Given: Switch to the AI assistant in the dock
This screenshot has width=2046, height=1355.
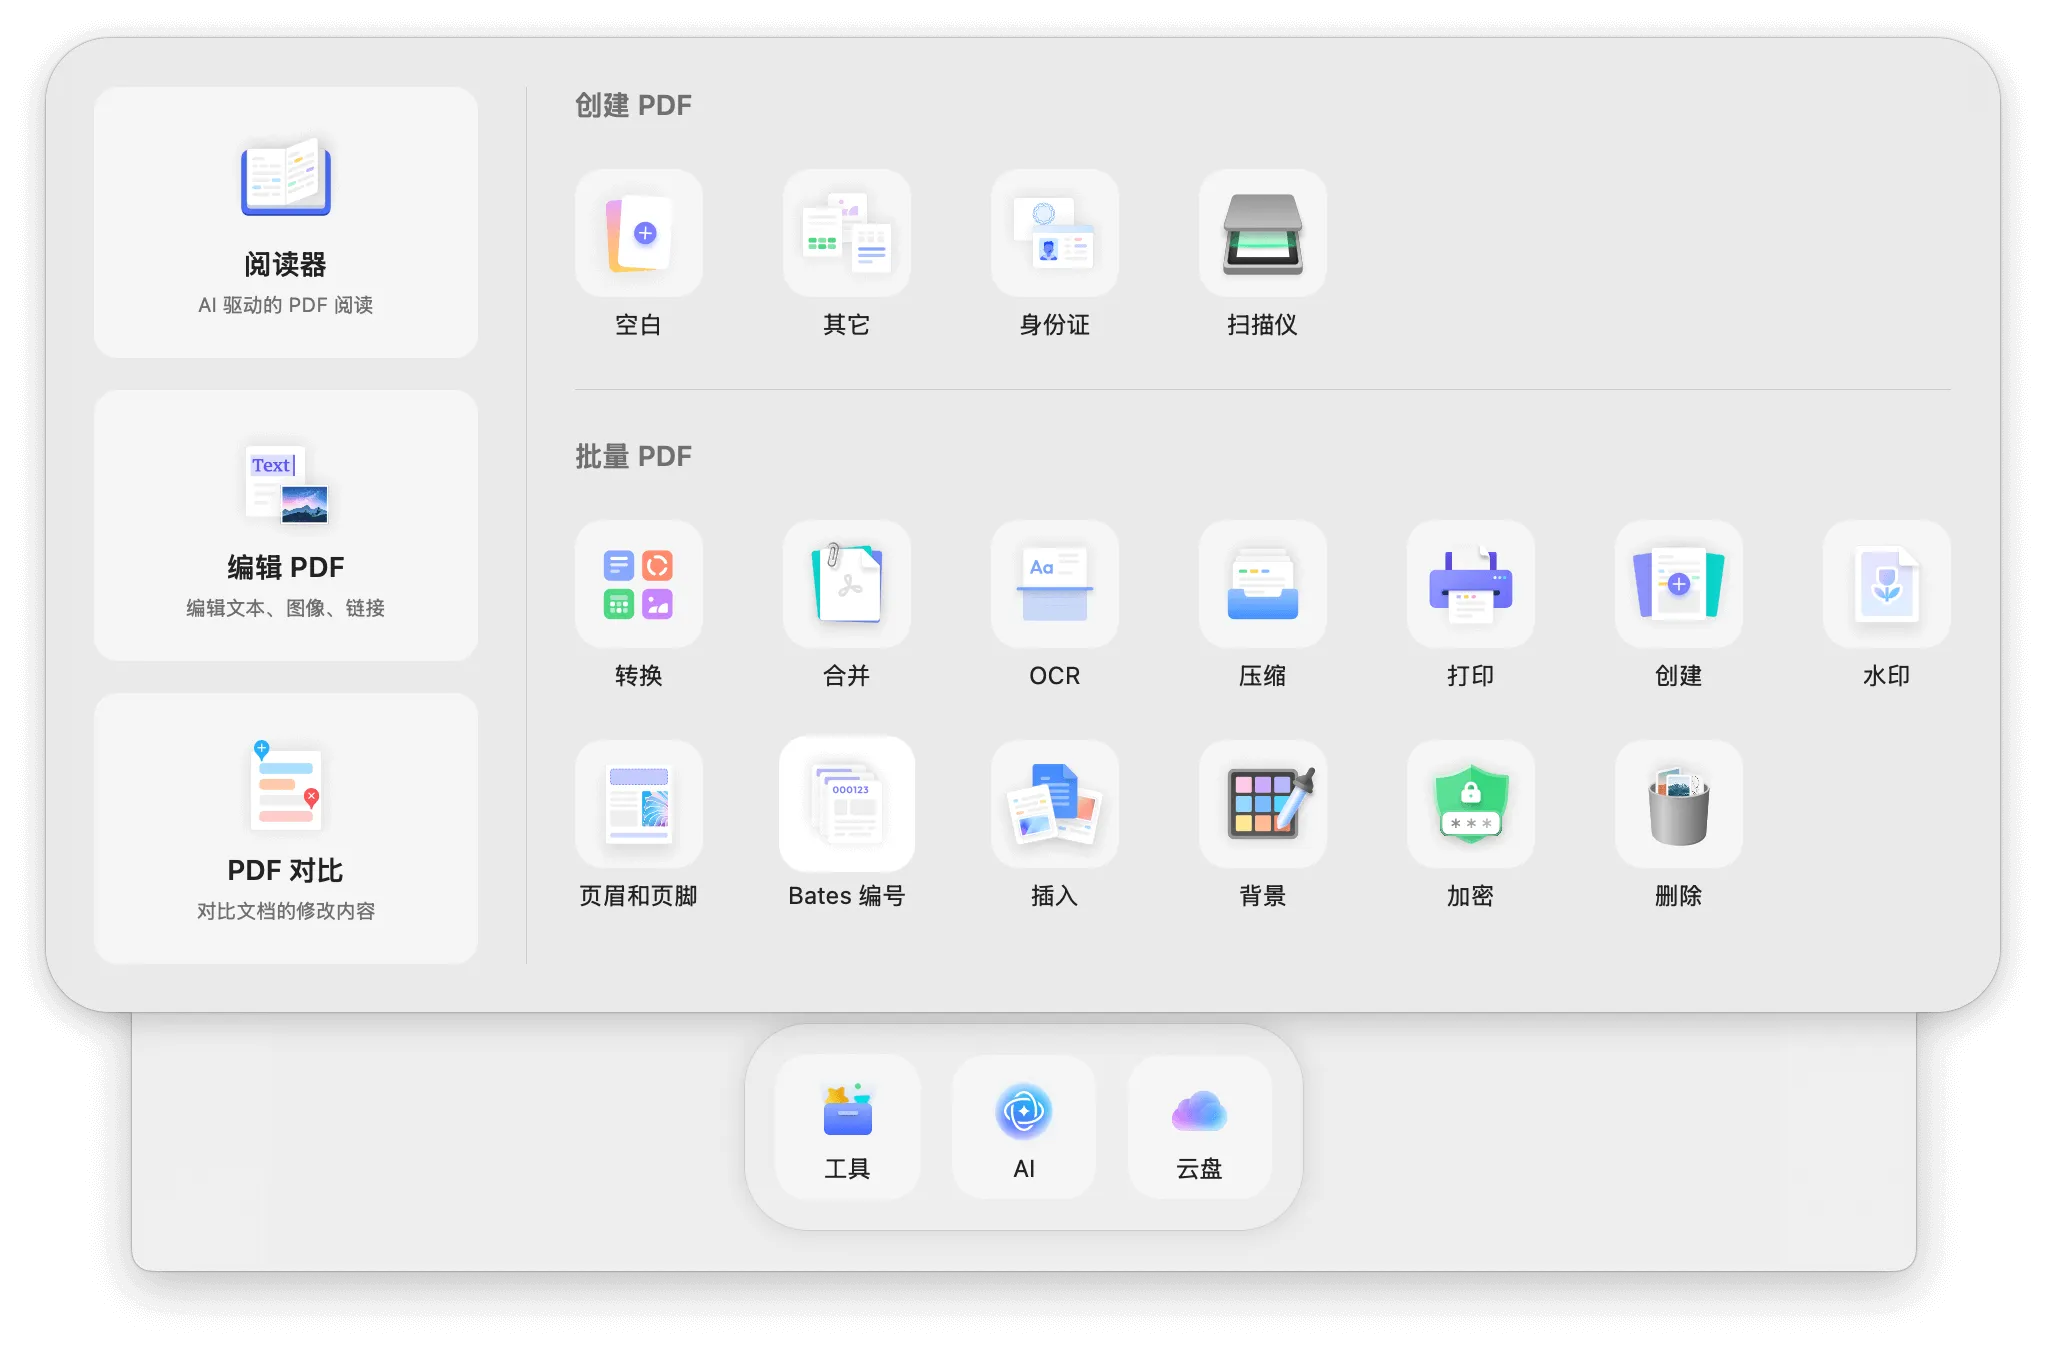Looking at the screenshot, I should [1022, 1127].
